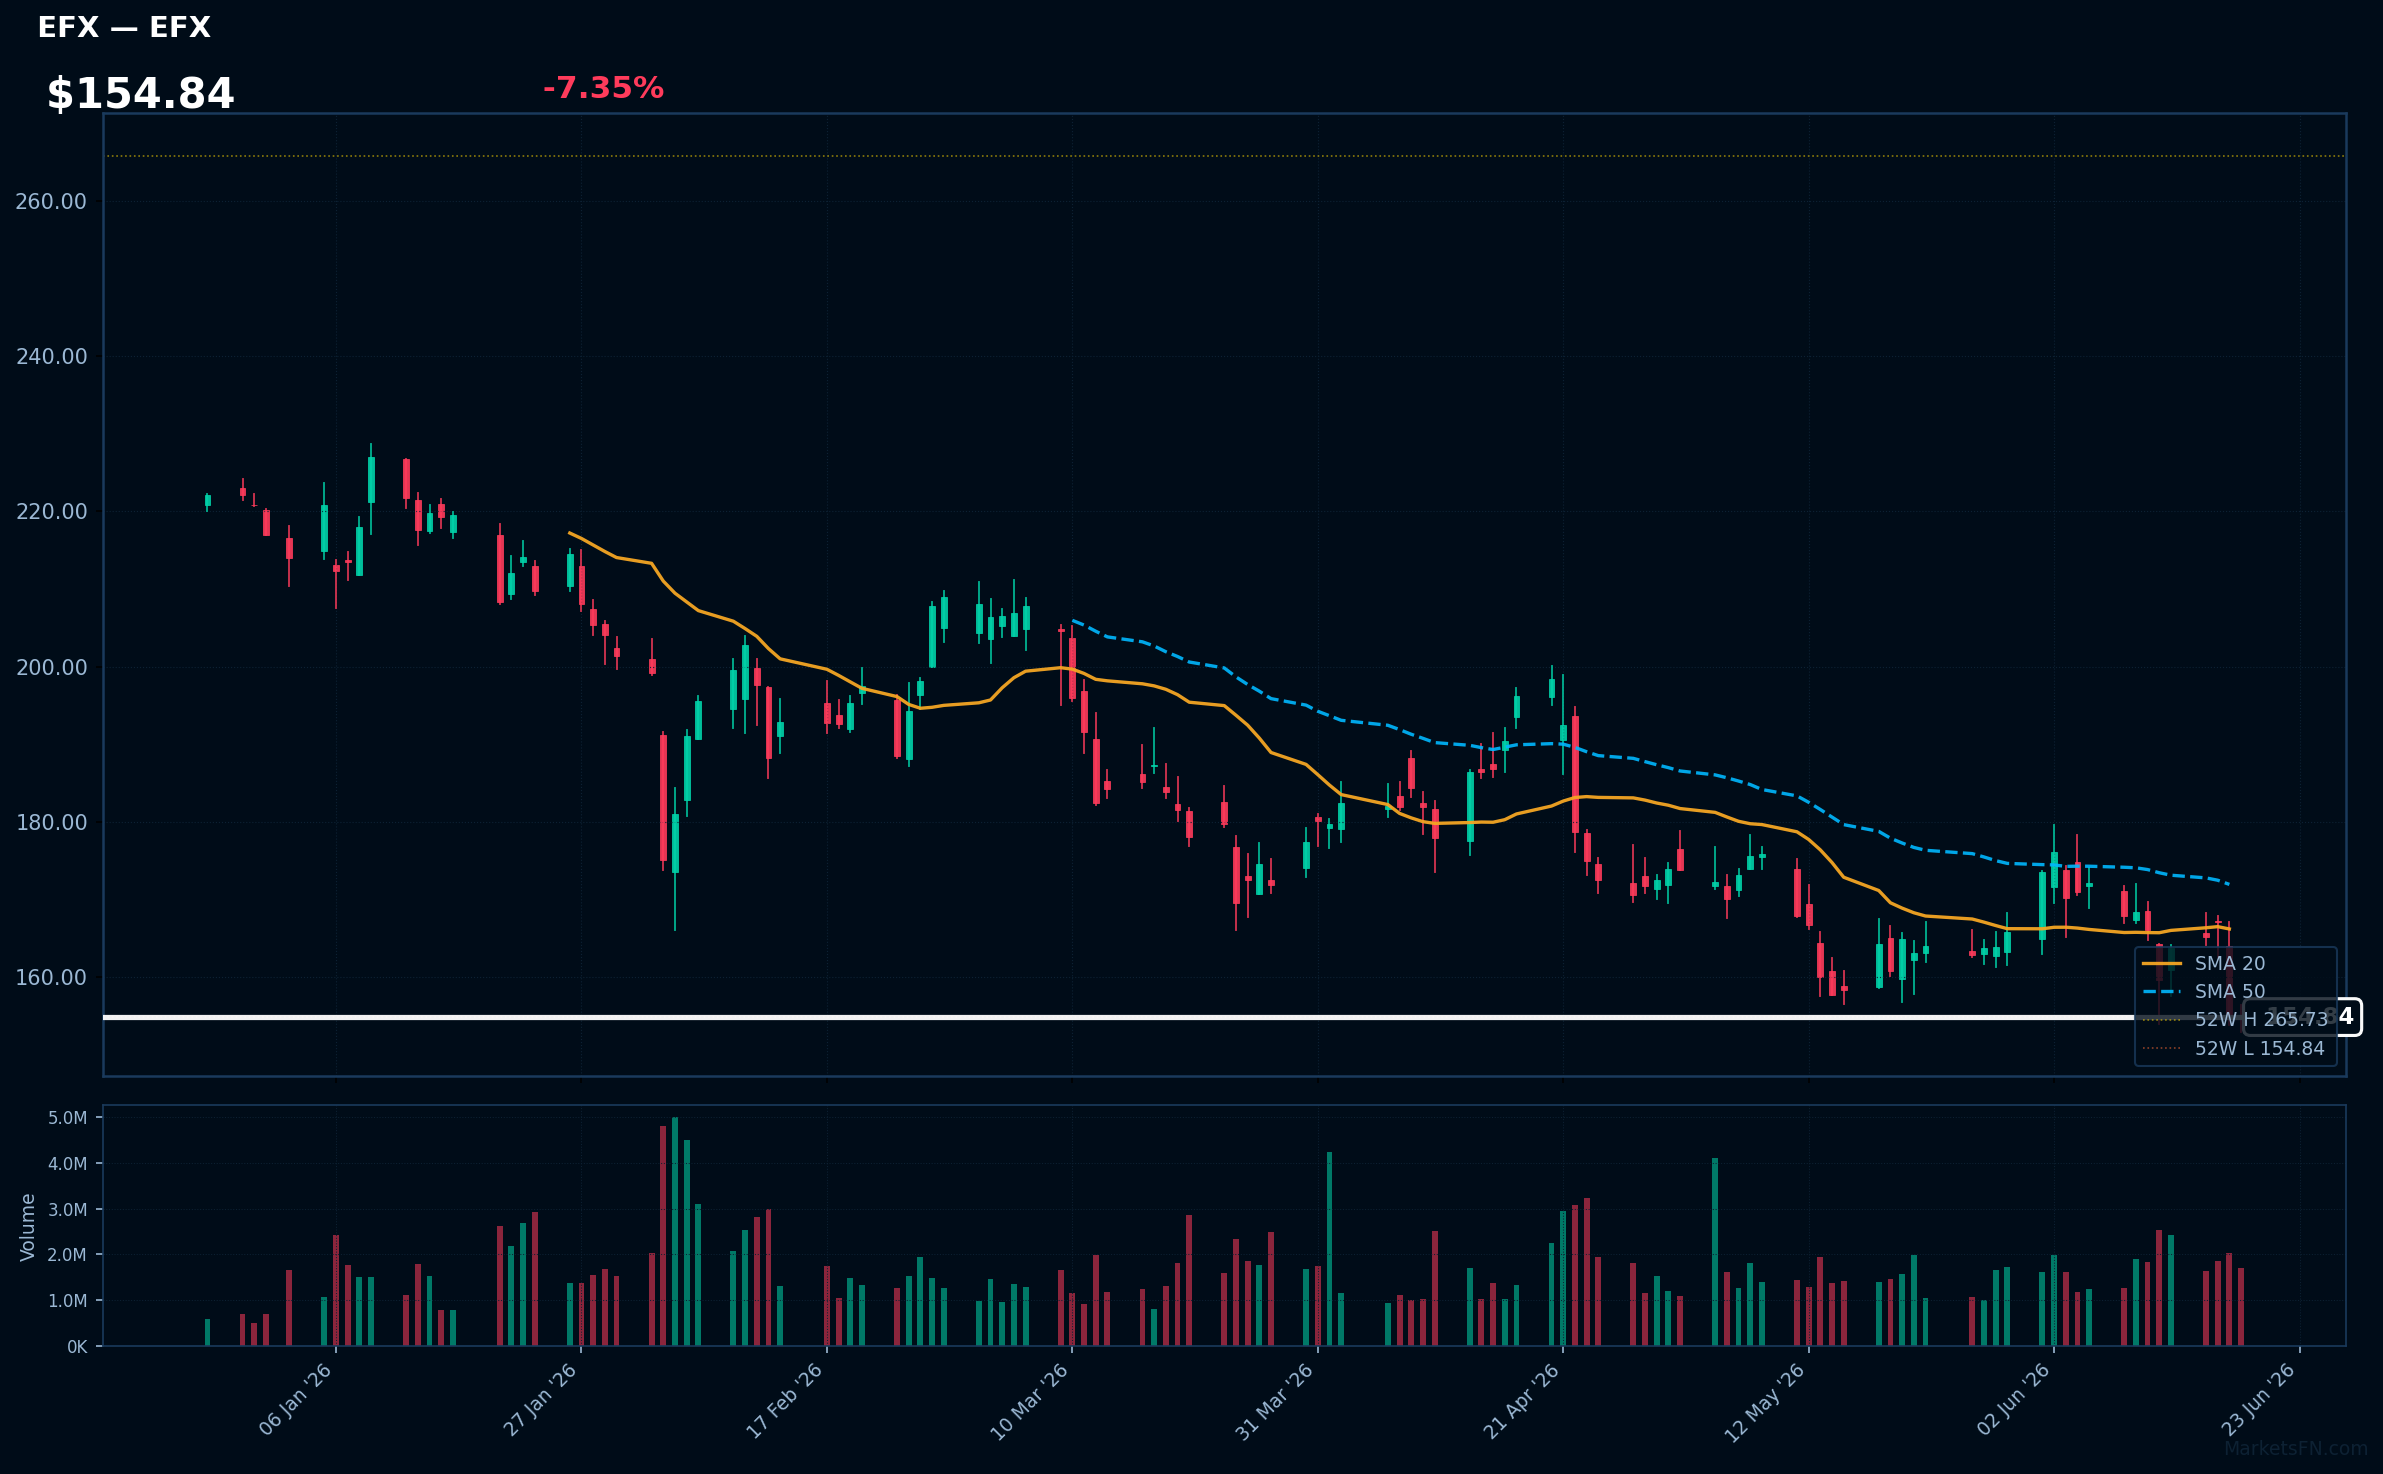Image resolution: width=2383 pixels, height=1474 pixels.
Task: Click the 3.0M volume axis label
Action: pyautogui.click(x=68, y=1210)
